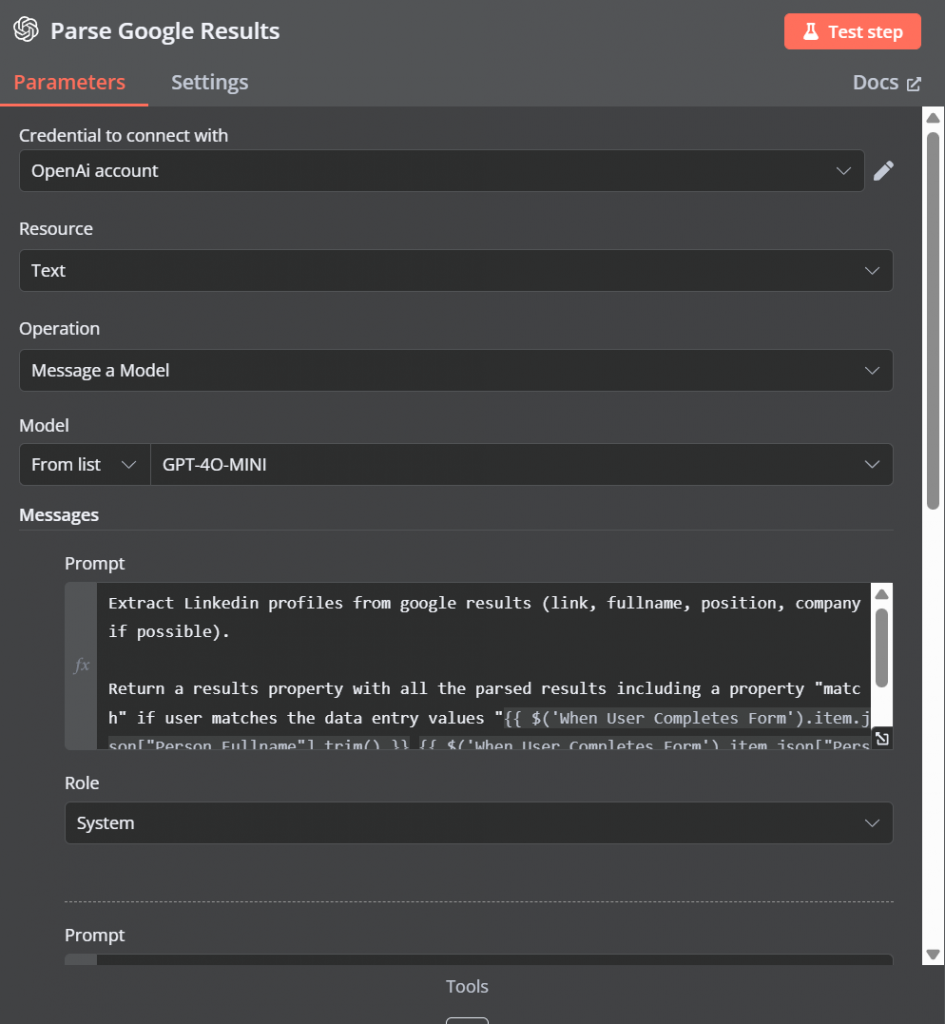Viewport: 945px width, 1024px height.
Task: Open the Resource dropdown showing Text
Action: 456,270
